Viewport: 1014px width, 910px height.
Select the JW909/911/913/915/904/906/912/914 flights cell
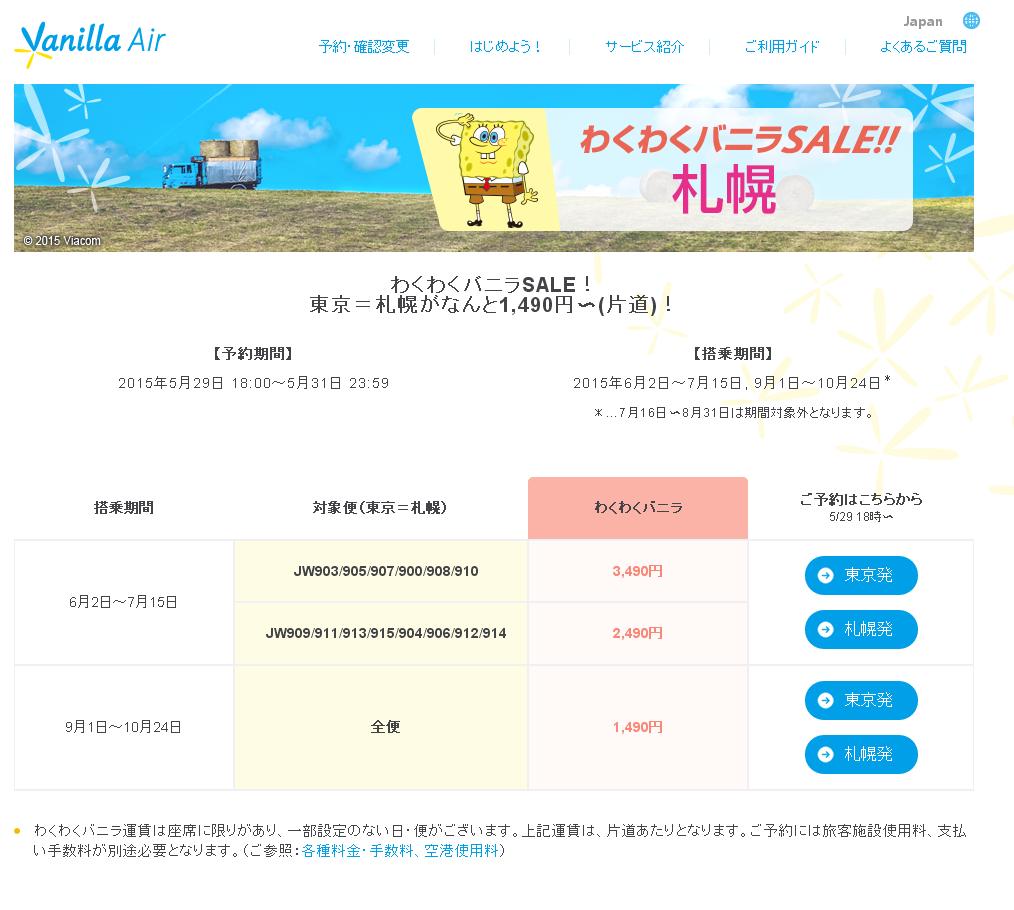(x=381, y=633)
